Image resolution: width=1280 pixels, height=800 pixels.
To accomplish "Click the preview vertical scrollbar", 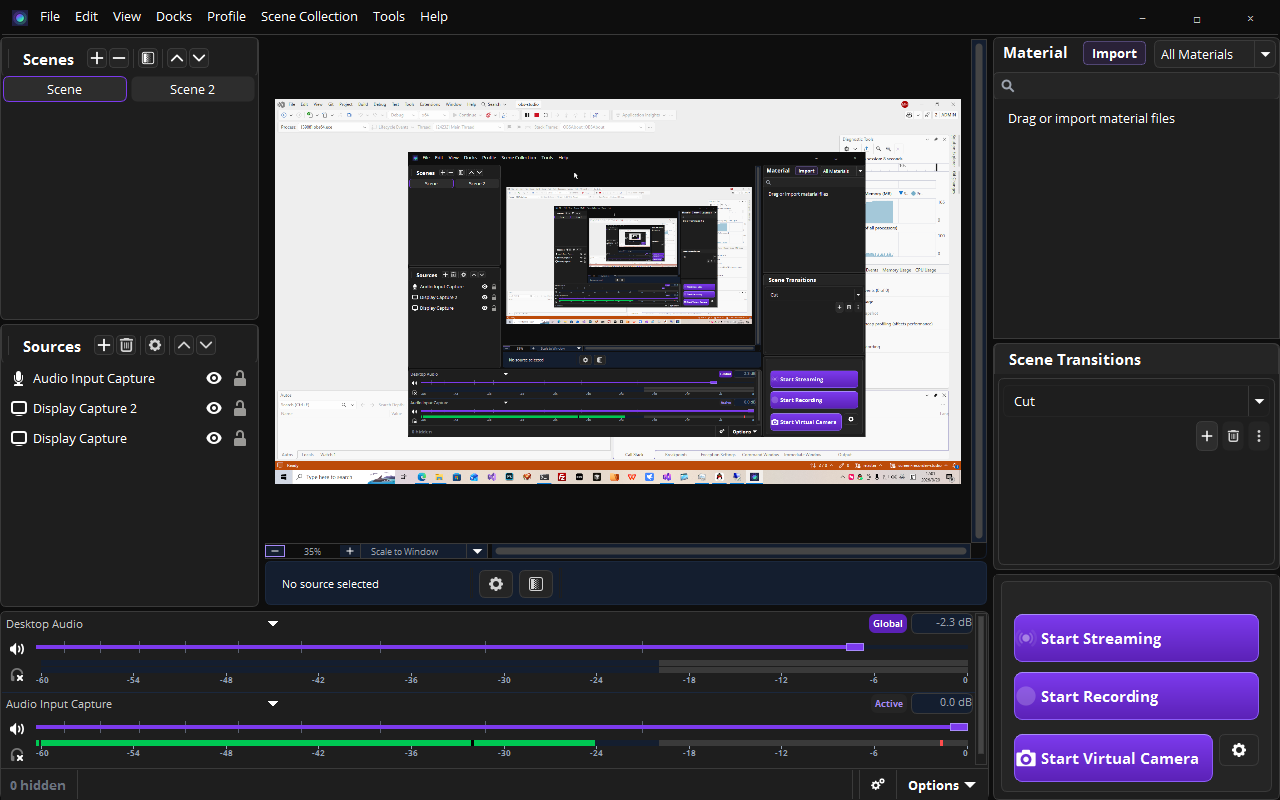I will 980,290.
